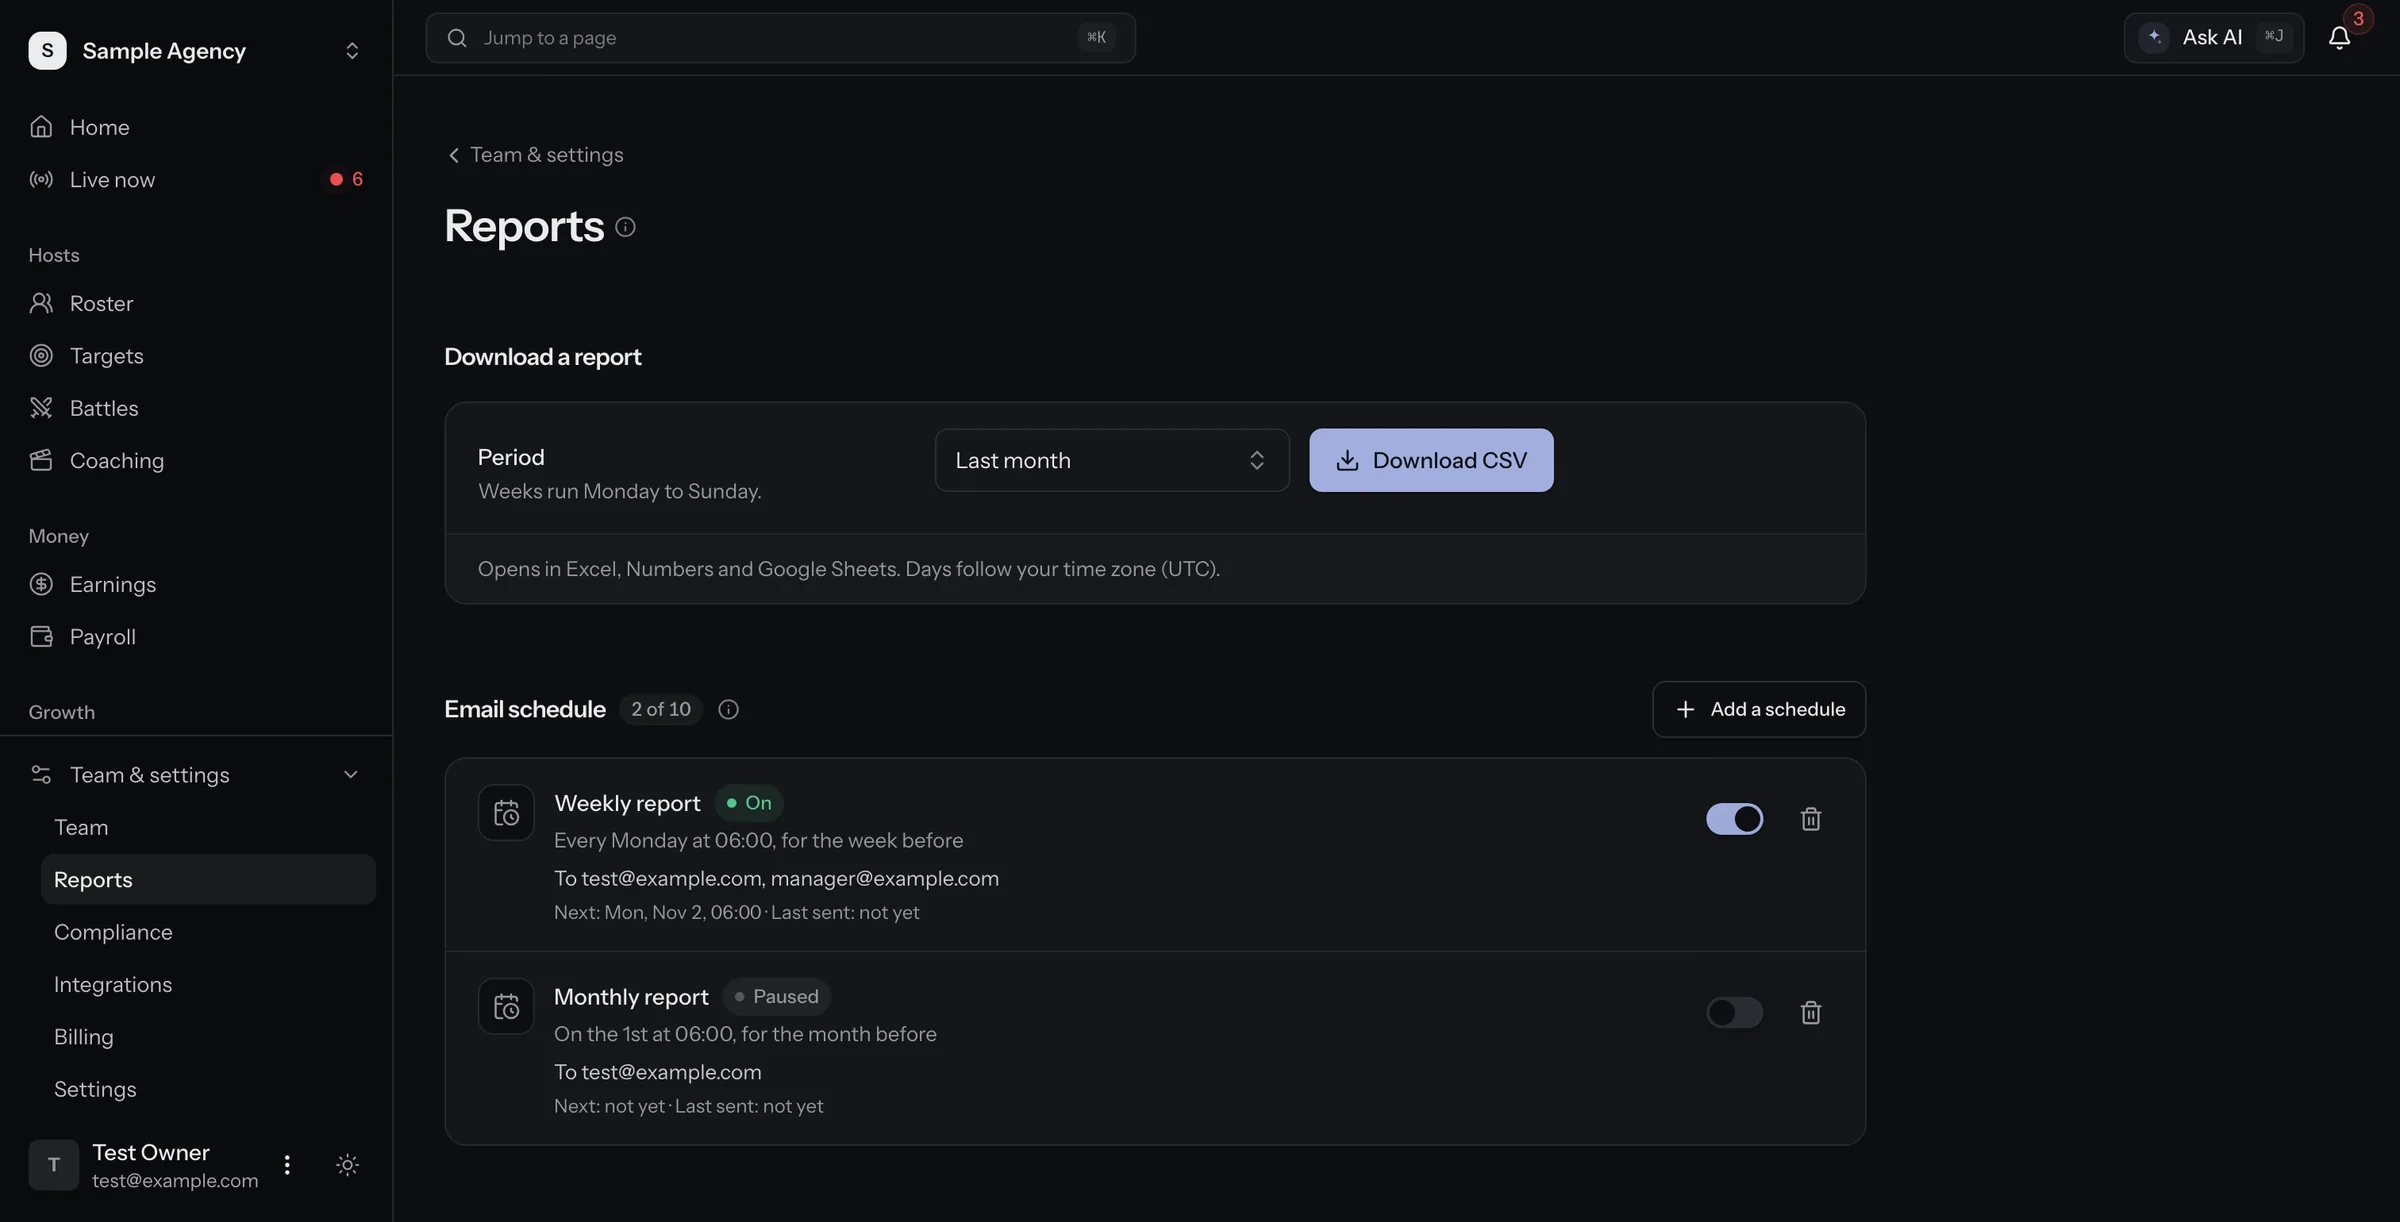Image resolution: width=2400 pixels, height=1222 pixels.
Task: Open the Battles page
Action: click(196, 408)
